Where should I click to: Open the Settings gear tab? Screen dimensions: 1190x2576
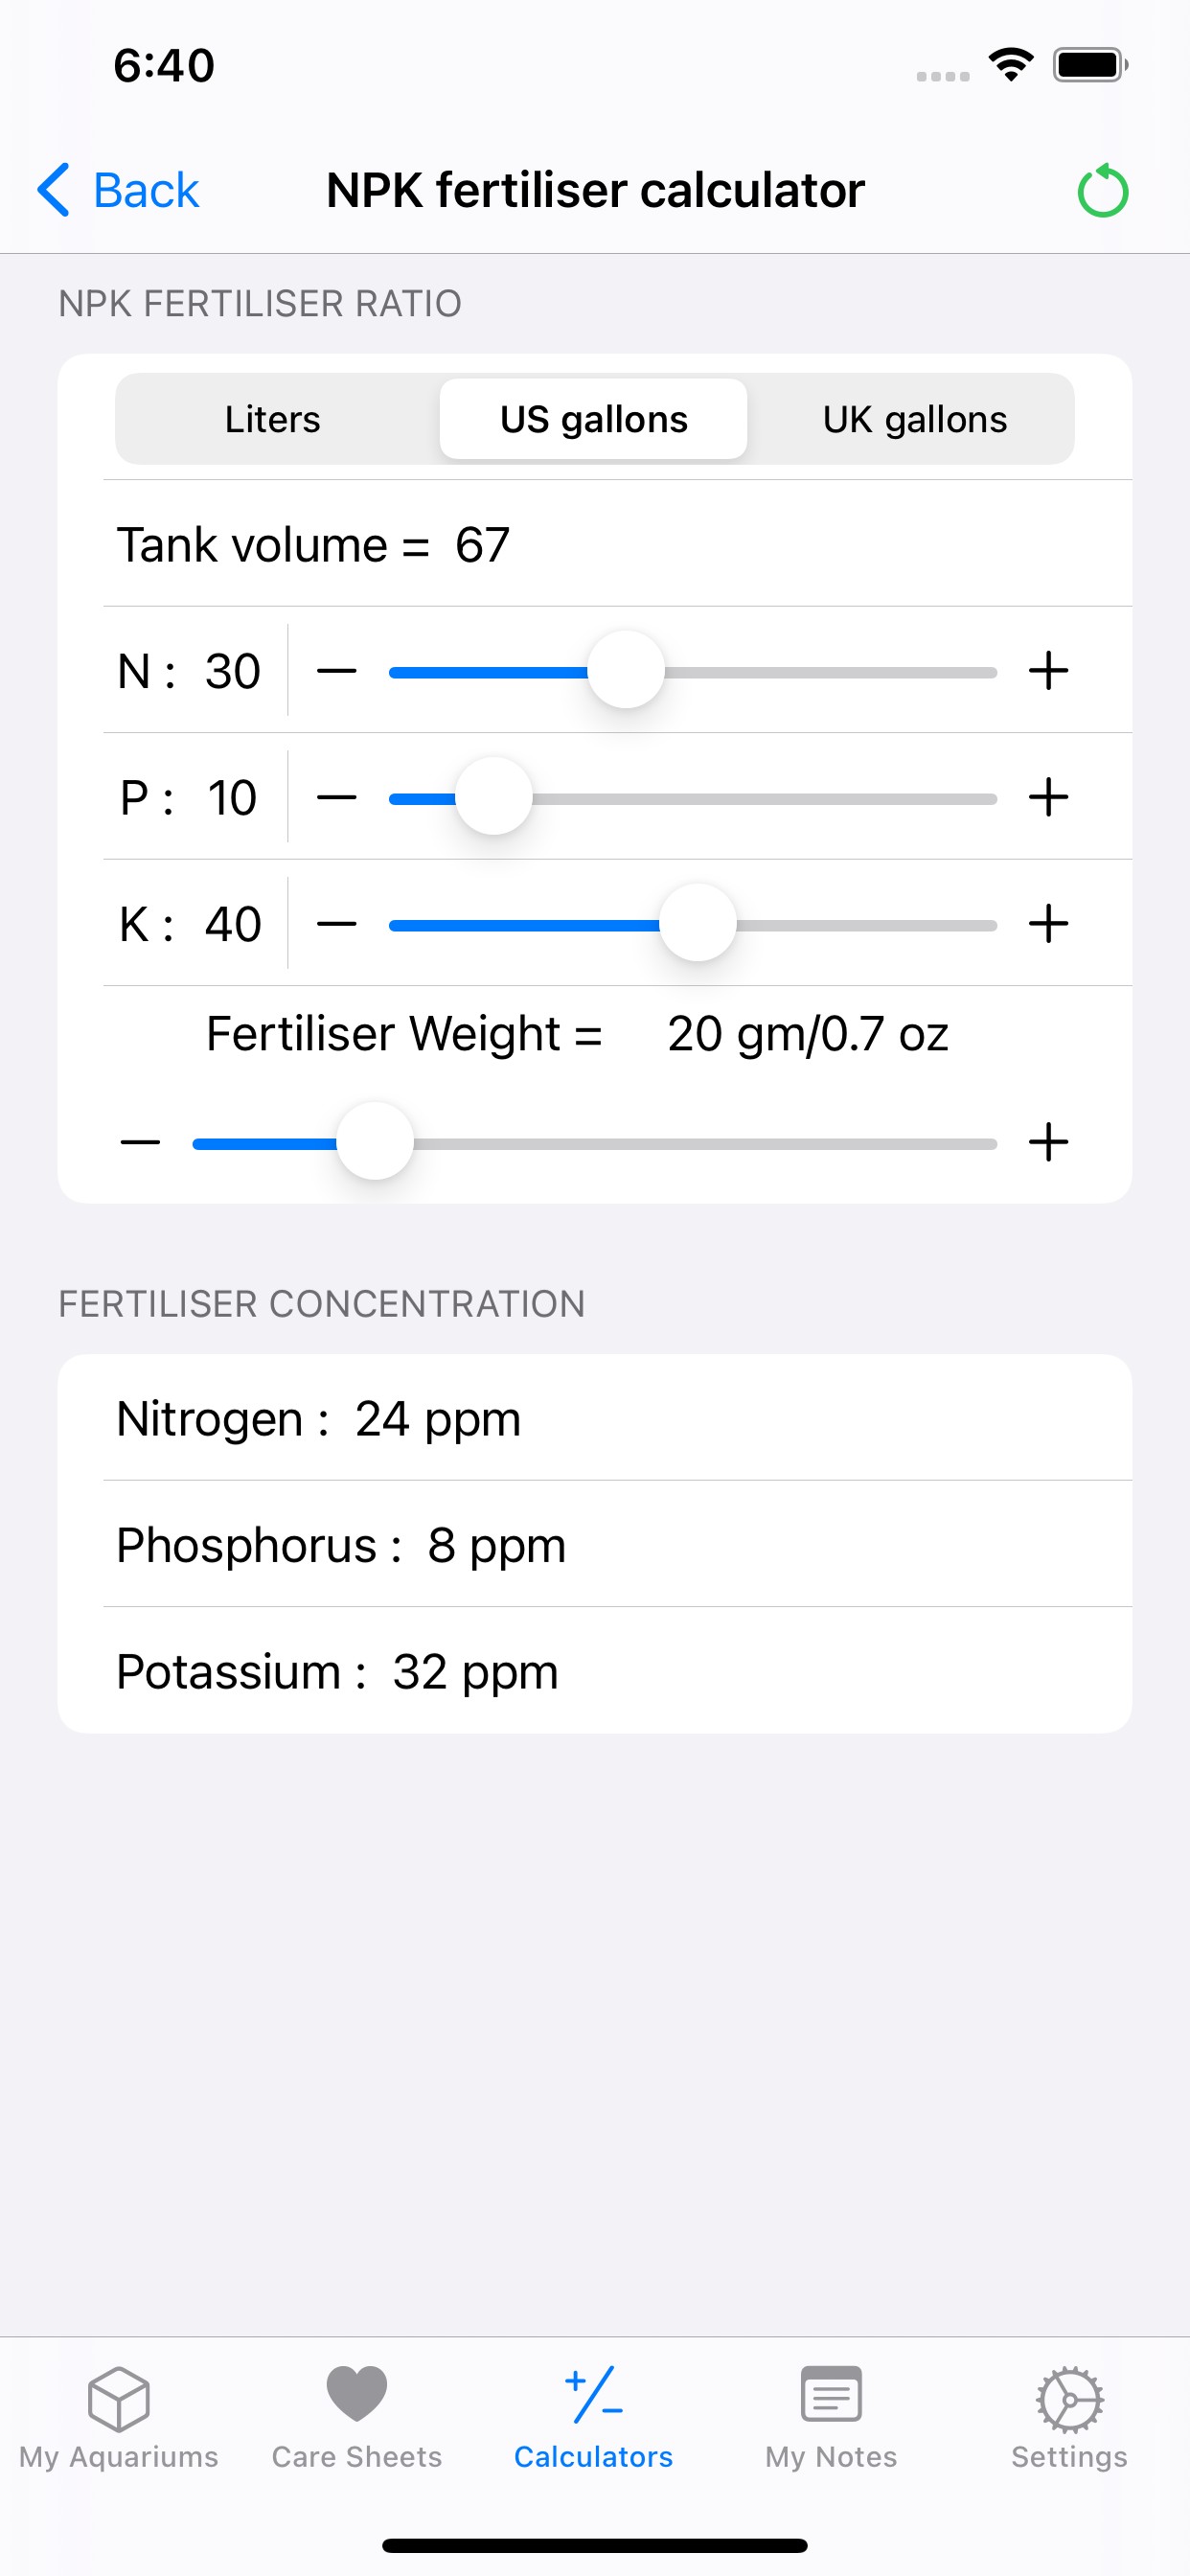[1069, 2416]
